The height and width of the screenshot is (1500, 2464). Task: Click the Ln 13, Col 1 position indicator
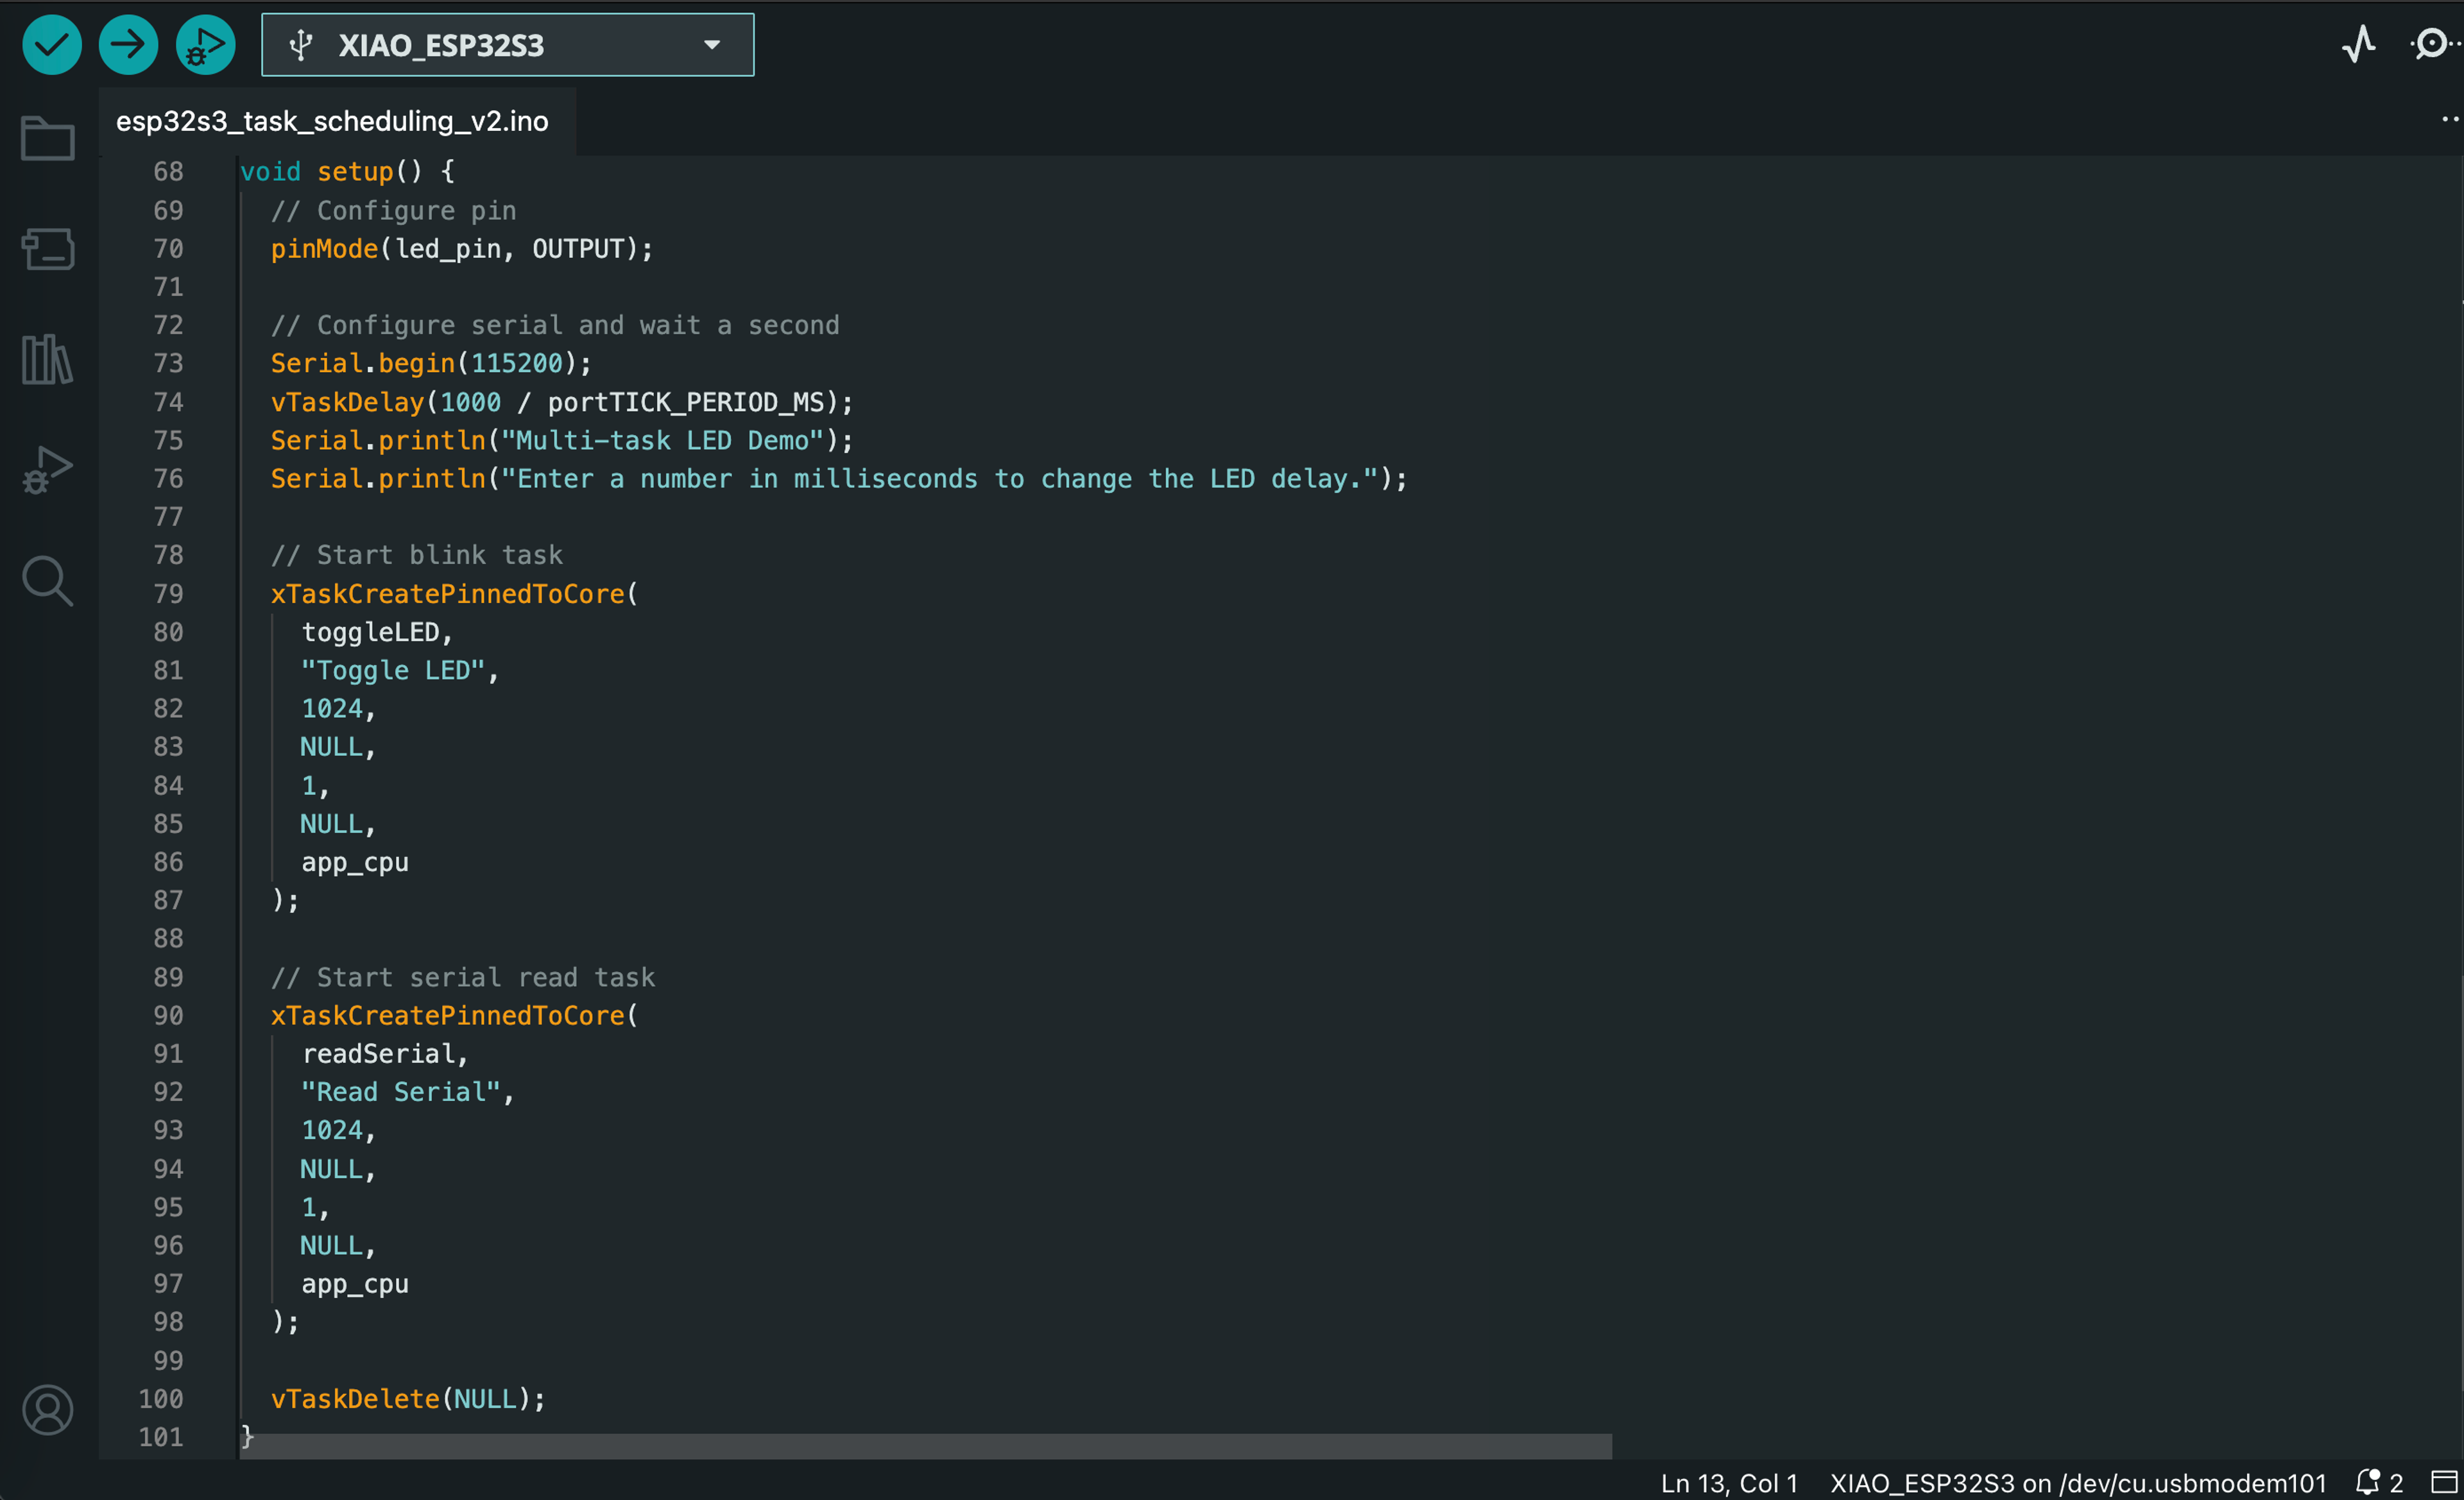(1729, 1483)
